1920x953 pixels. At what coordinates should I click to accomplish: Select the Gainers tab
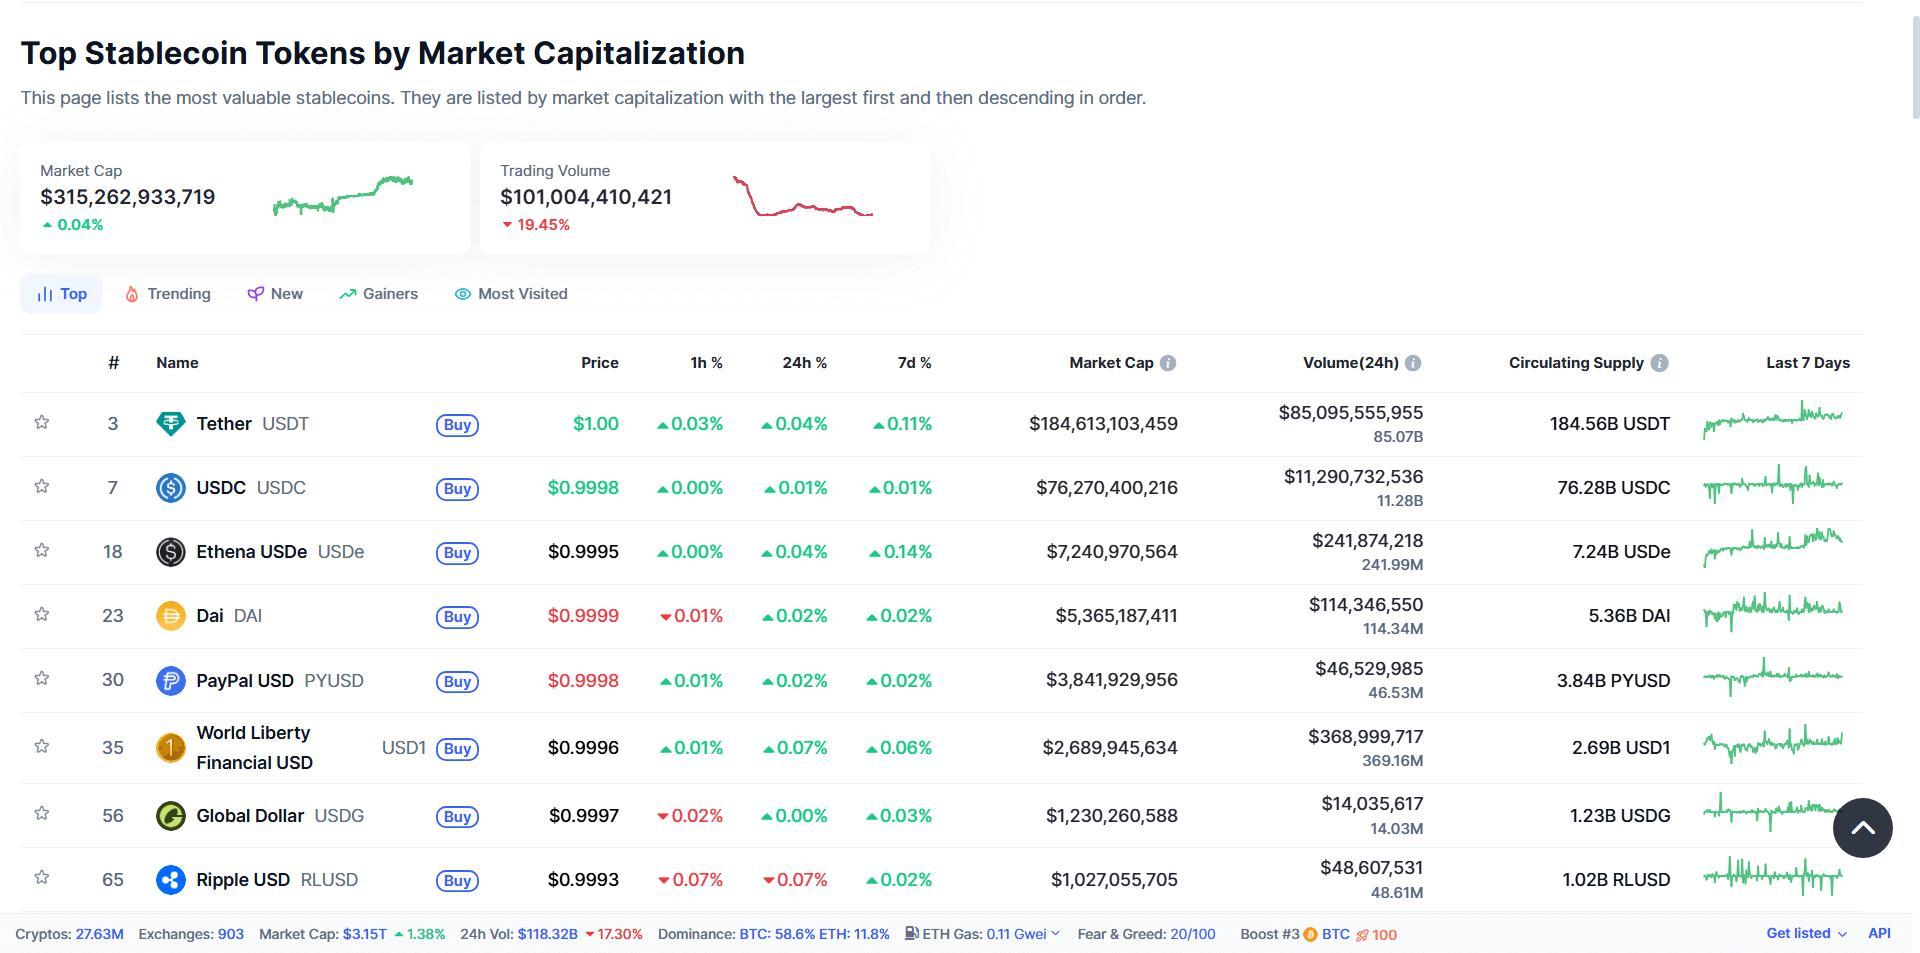click(x=378, y=294)
